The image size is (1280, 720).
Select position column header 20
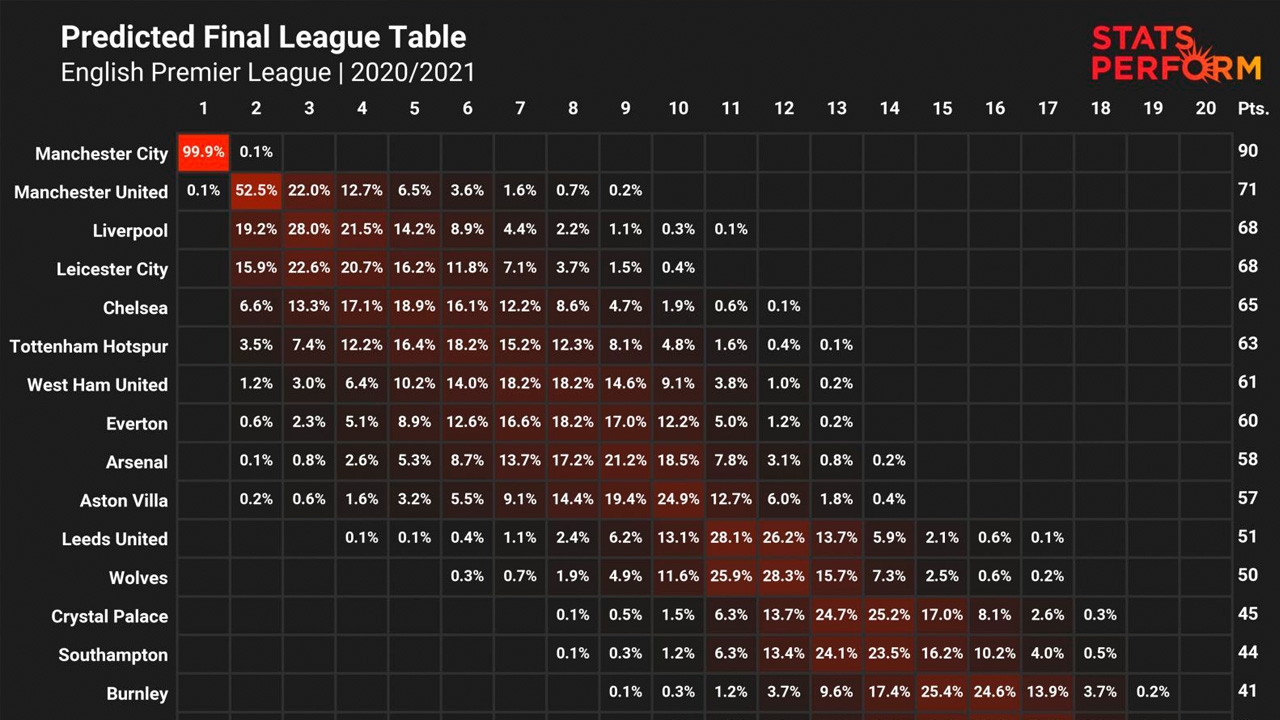1206,108
